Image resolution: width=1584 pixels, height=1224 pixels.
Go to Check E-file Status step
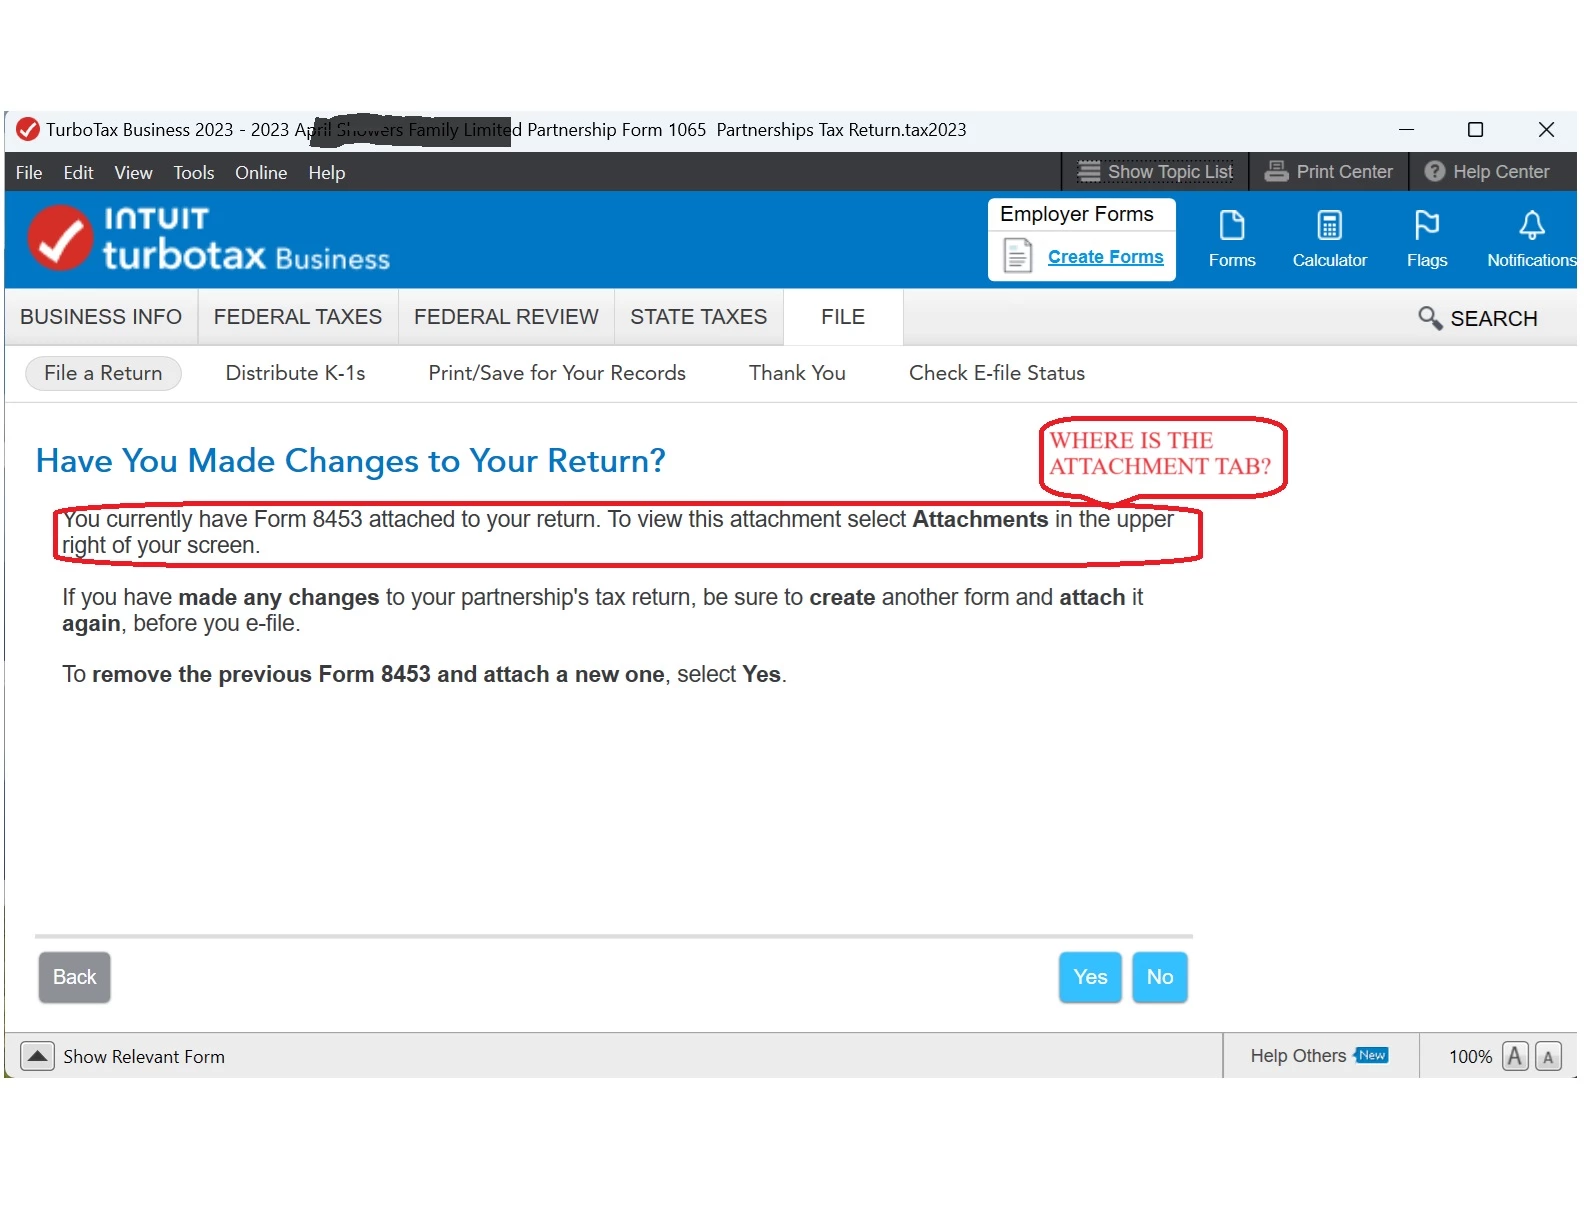click(997, 373)
